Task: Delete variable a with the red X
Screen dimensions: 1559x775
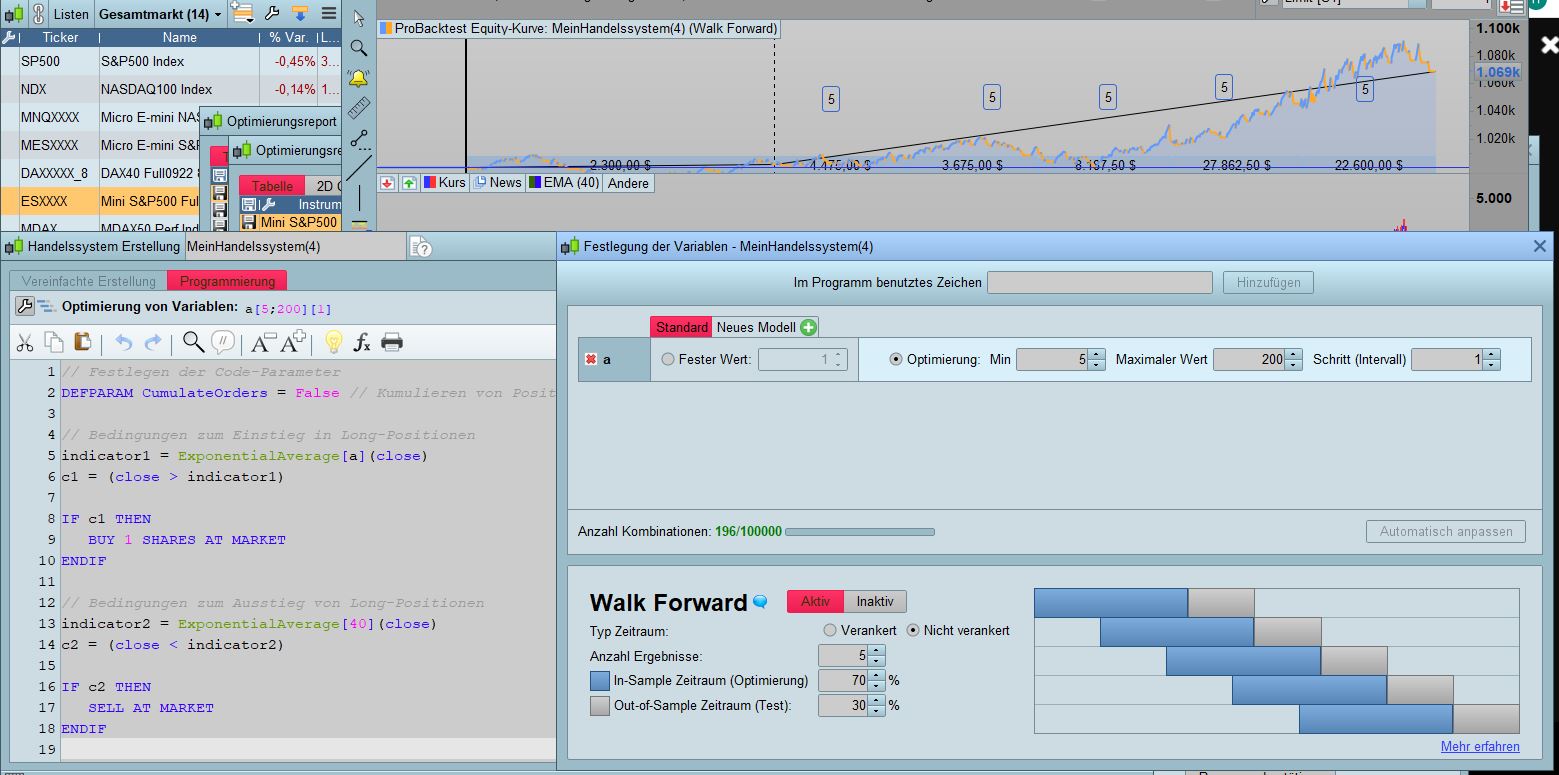Action: pyautogui.click(x=589, y=359)
